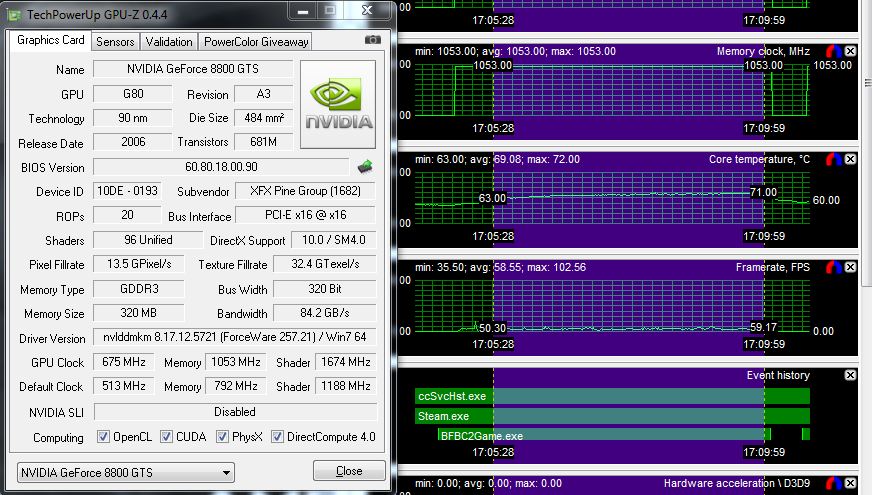
Task: Click the Name field NVIDIA GeForce 8800 GTS
Action: 193,69
